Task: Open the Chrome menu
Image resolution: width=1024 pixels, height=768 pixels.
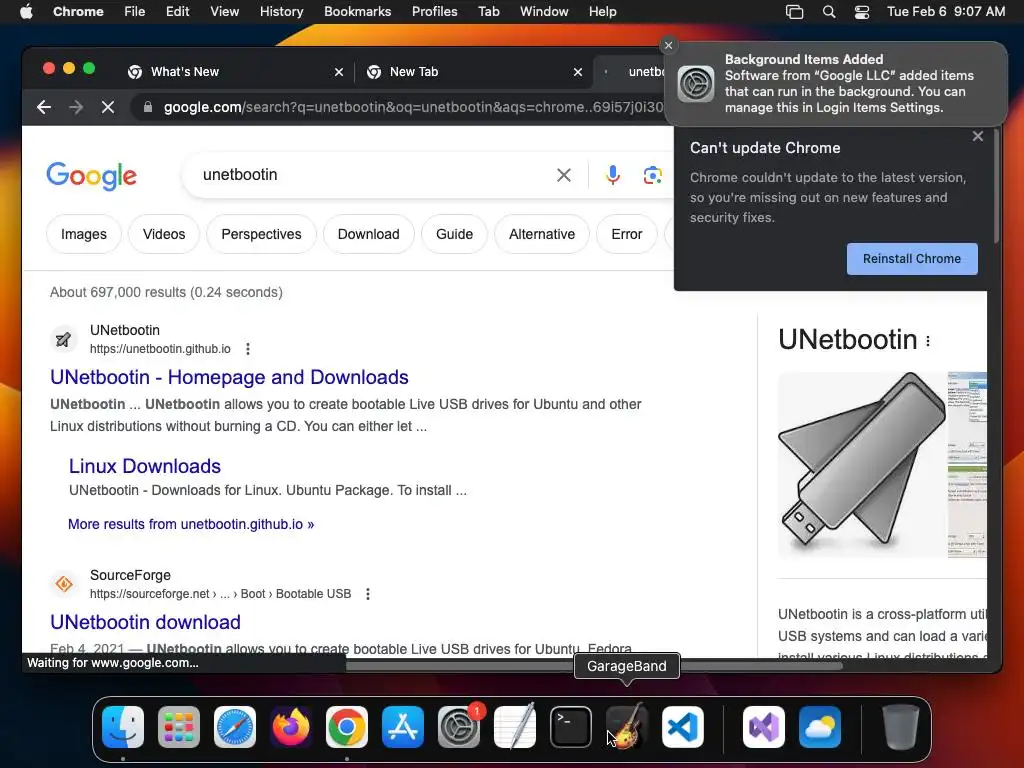Action: coord(78,11)
